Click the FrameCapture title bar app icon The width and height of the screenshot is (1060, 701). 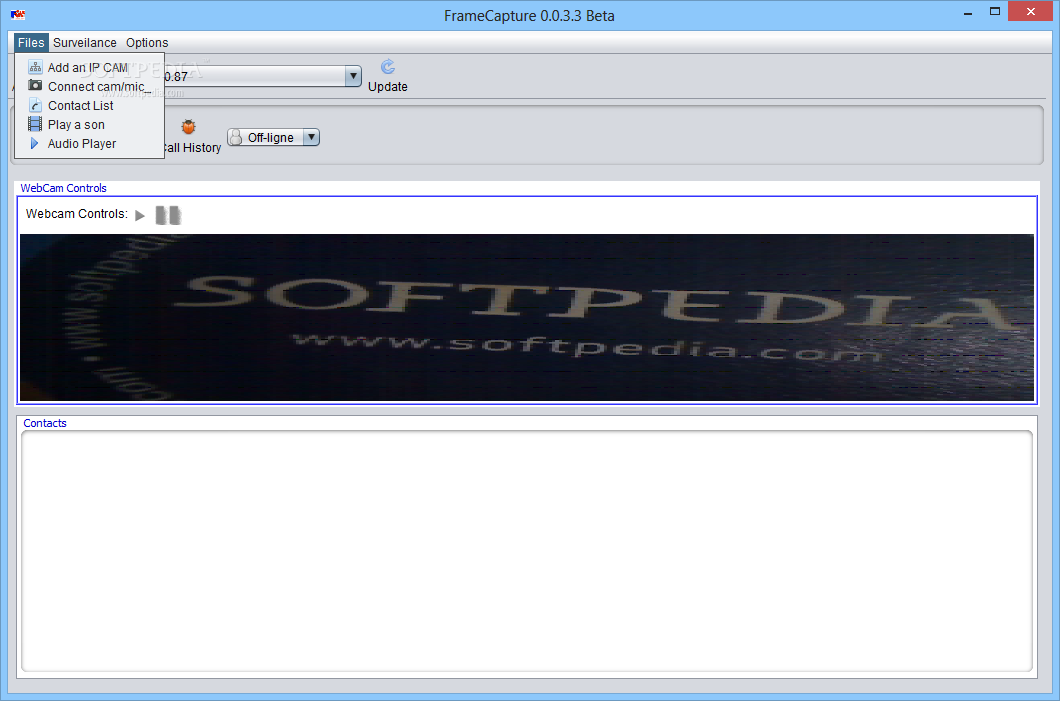18,14
